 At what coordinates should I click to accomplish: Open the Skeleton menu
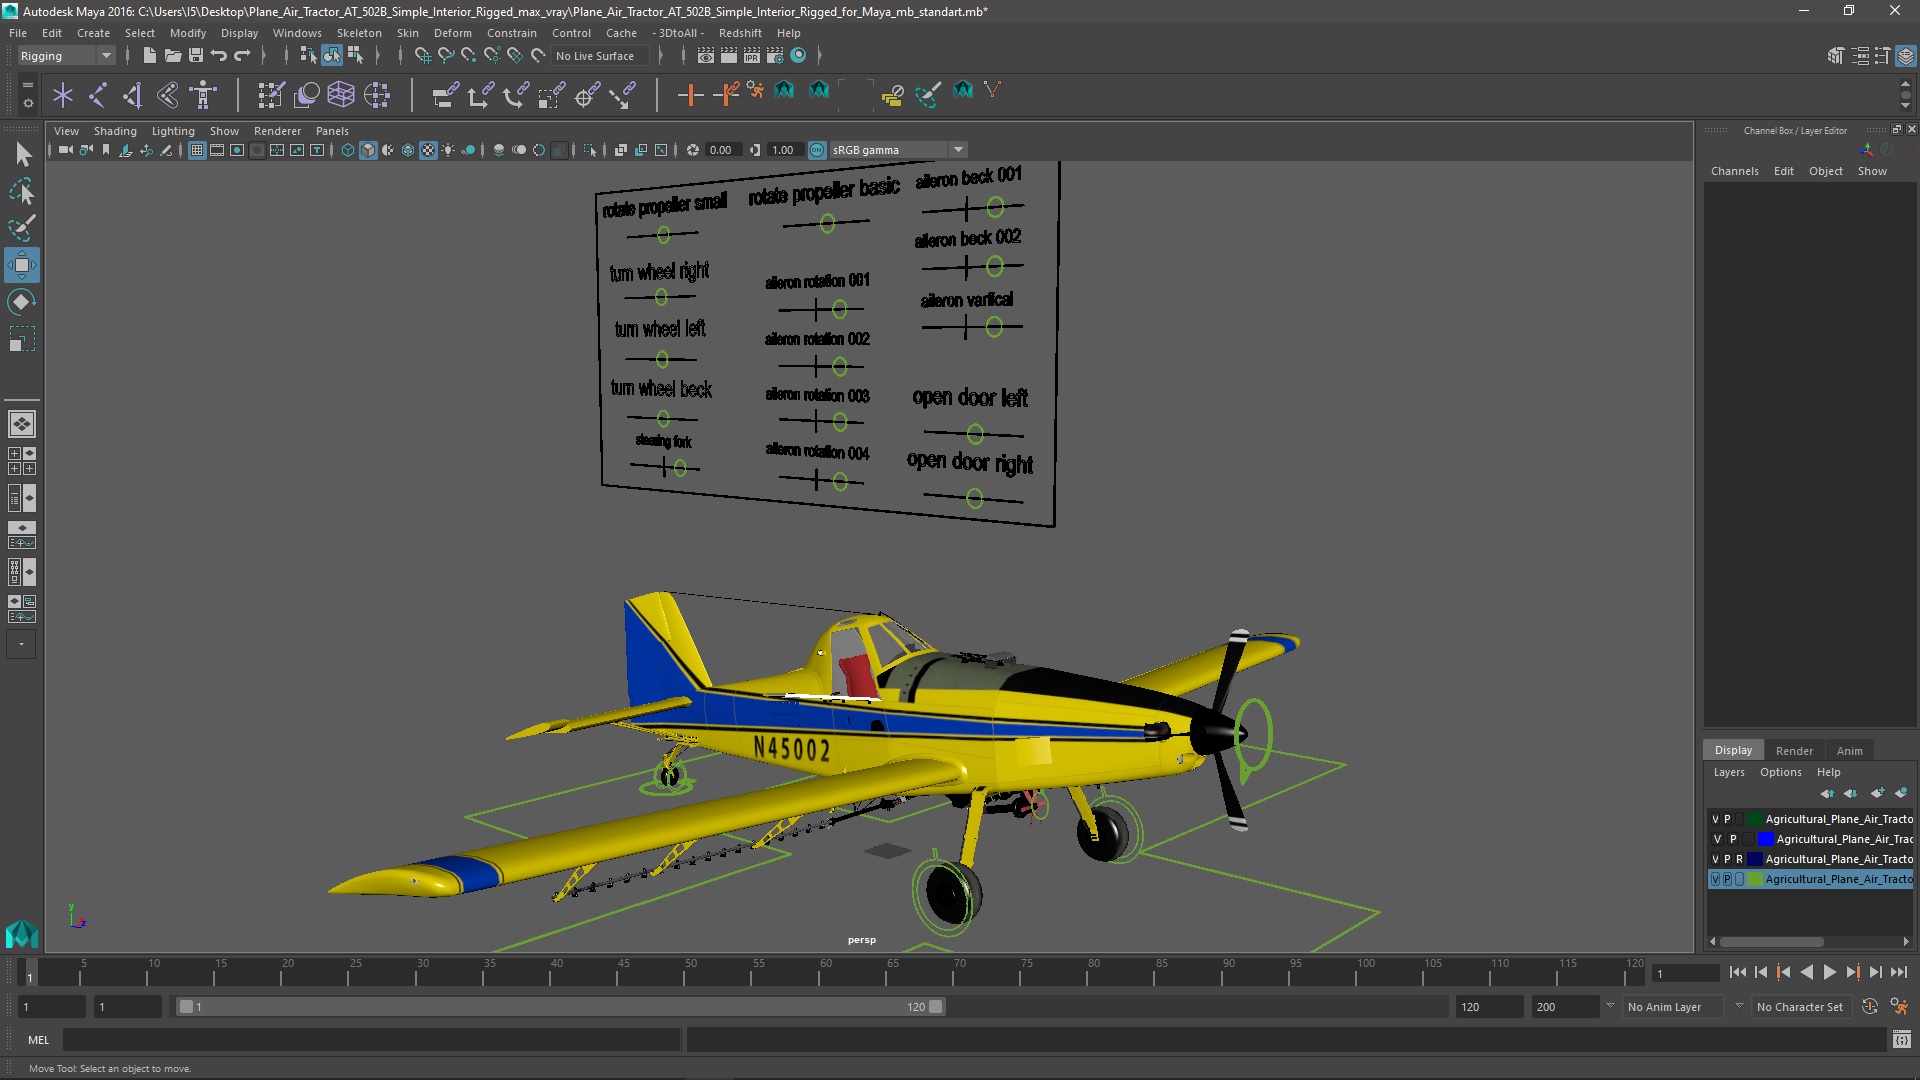pyautogui.click(x=359, y=33)
